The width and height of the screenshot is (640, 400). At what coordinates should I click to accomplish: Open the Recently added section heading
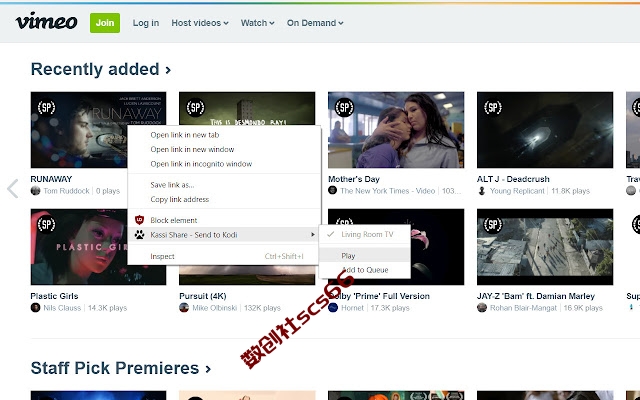[101, 69]
